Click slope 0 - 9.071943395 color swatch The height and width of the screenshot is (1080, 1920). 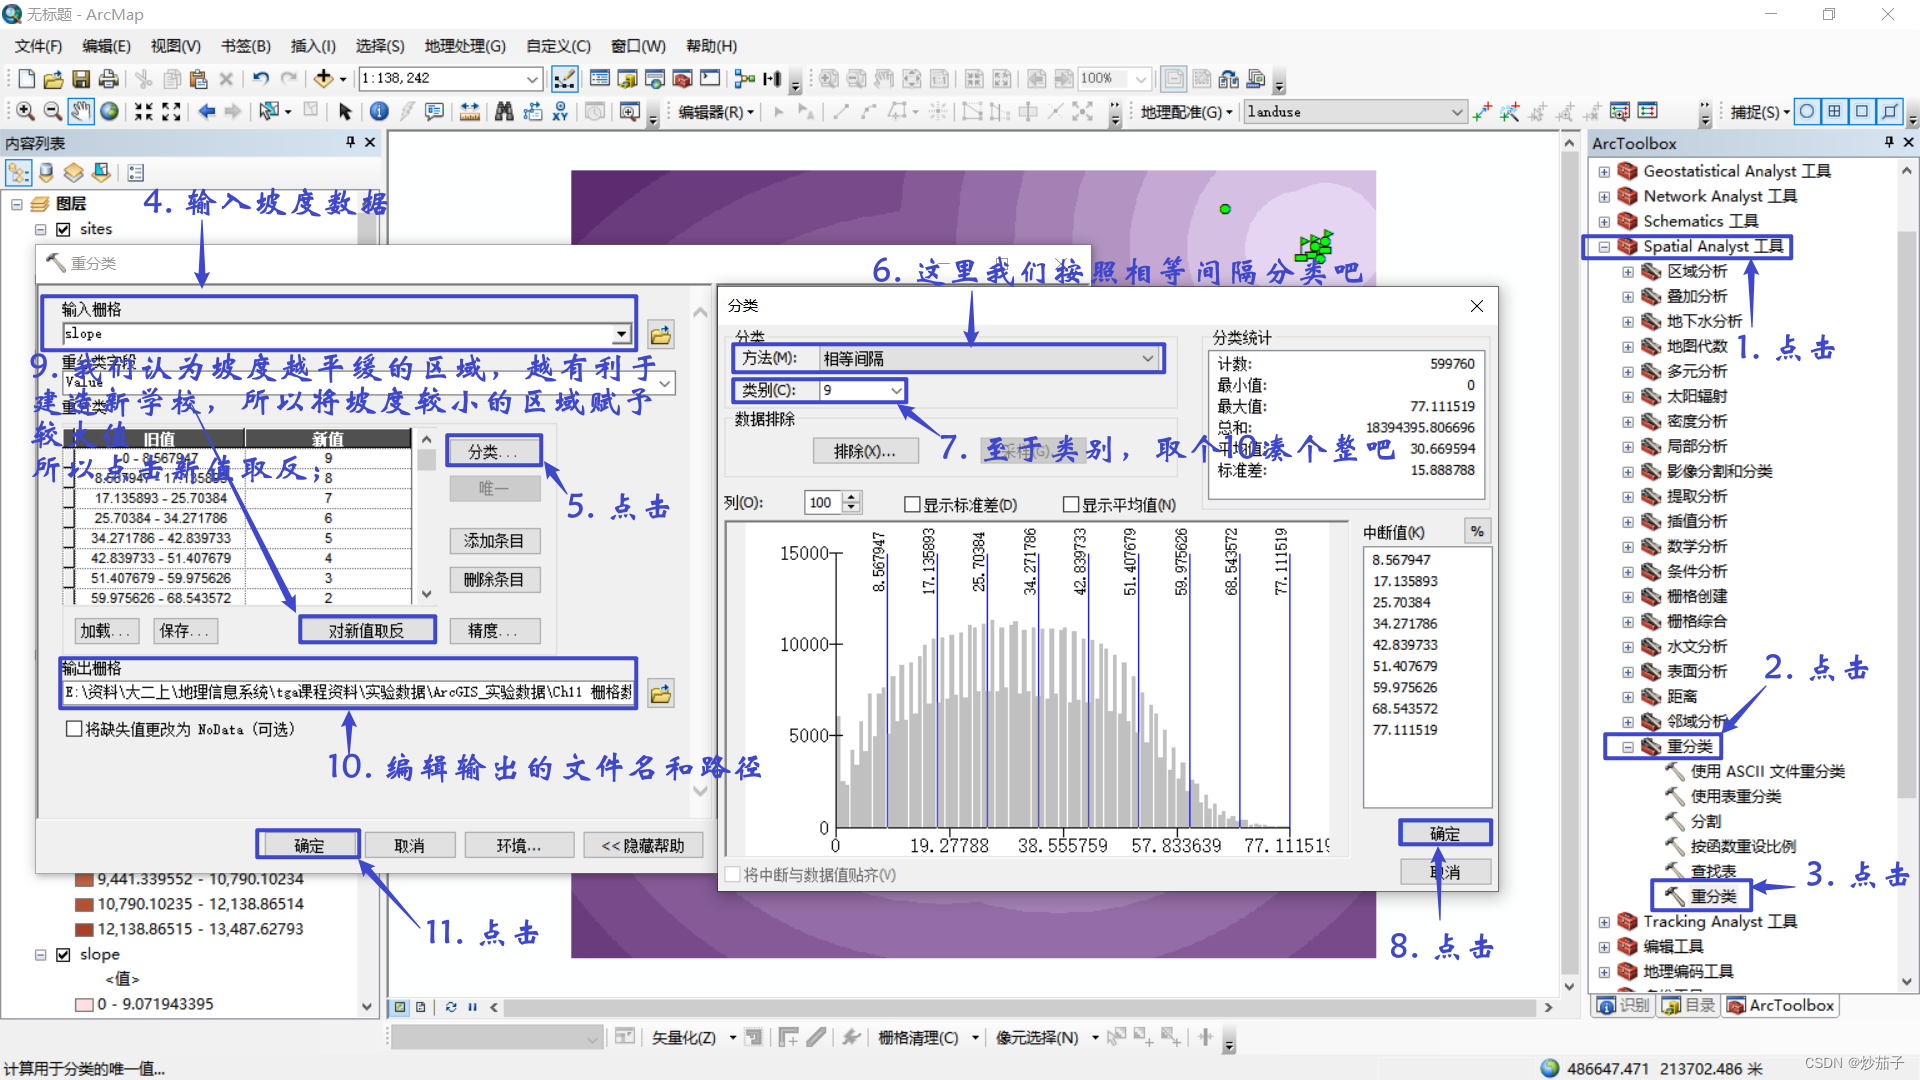coord(85,1004)
